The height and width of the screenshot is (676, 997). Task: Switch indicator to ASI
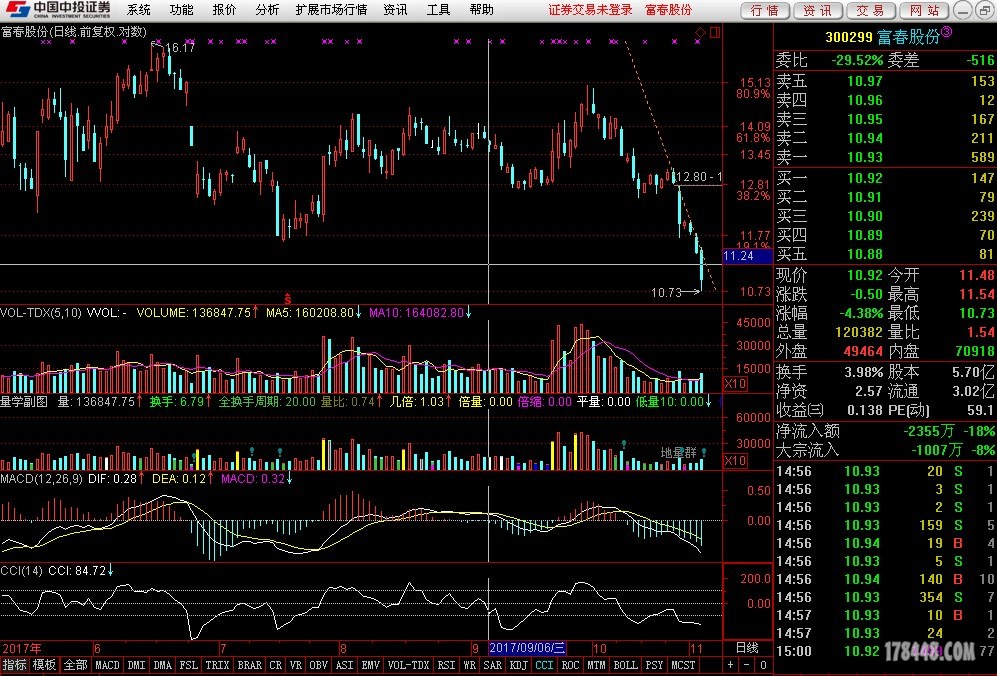(x=344, y=665)
